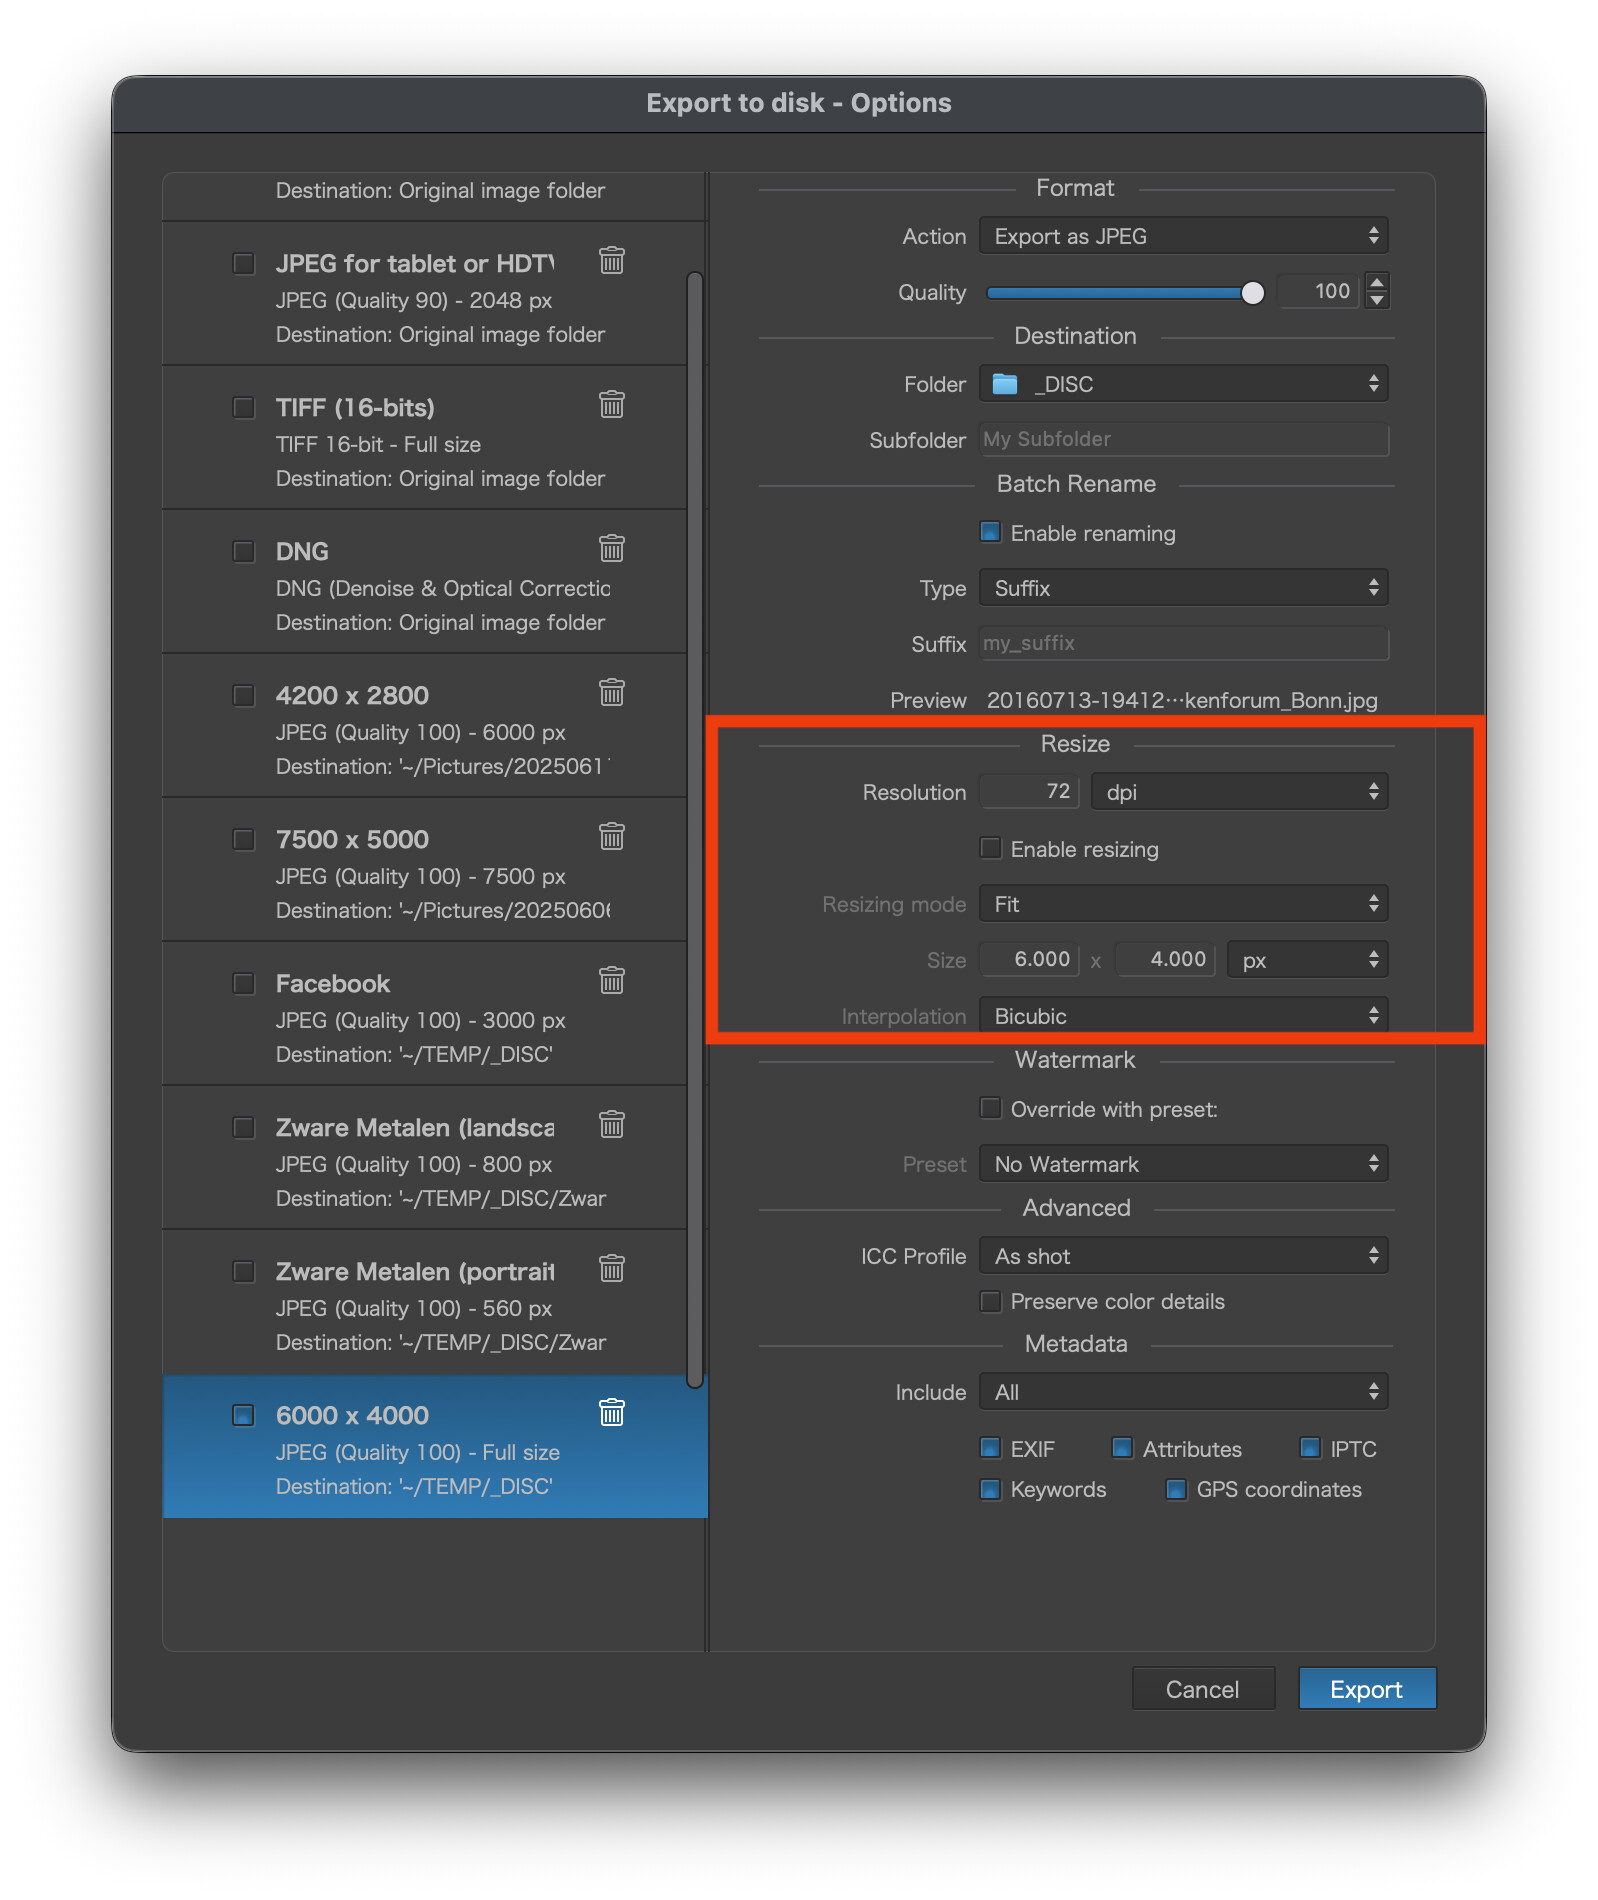Check the Facebook preset checkbox
The width and height of the screenshot is (1598, 1900).
coord(243,983)
